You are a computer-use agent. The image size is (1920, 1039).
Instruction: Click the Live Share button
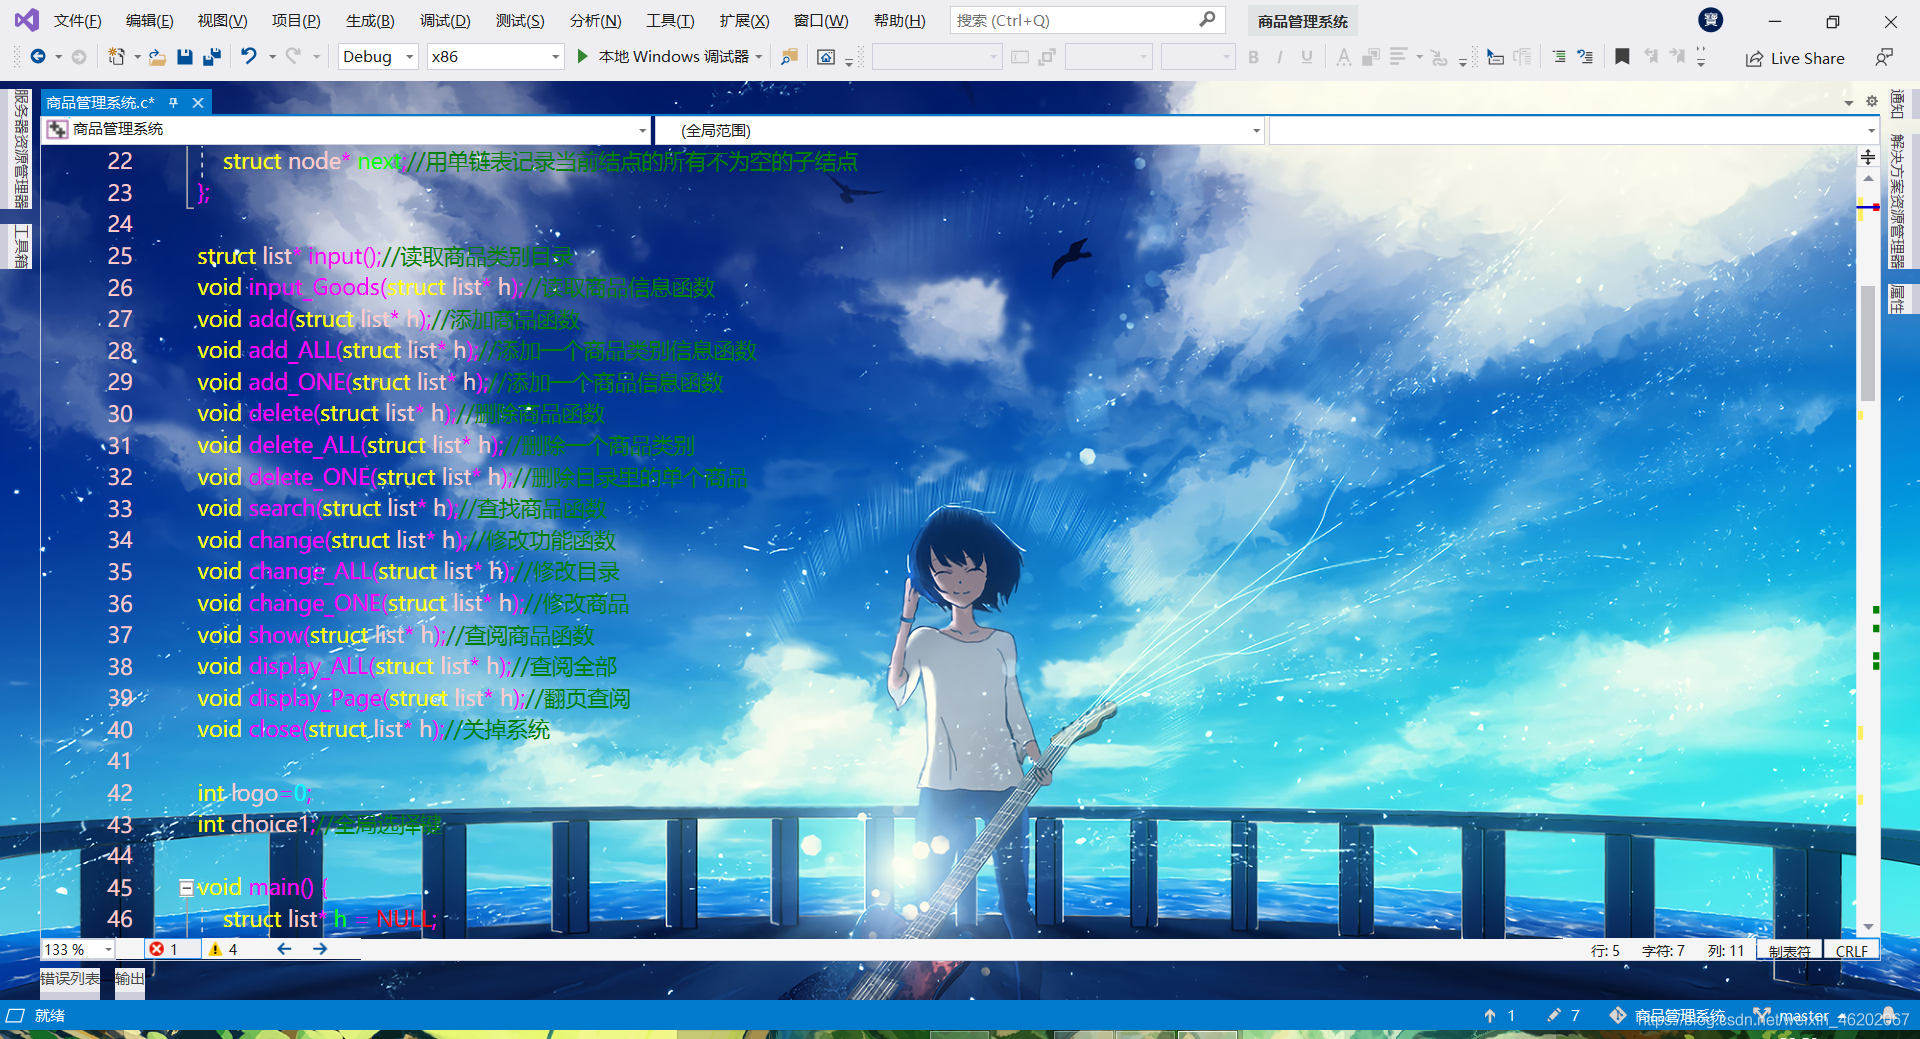1795,58
